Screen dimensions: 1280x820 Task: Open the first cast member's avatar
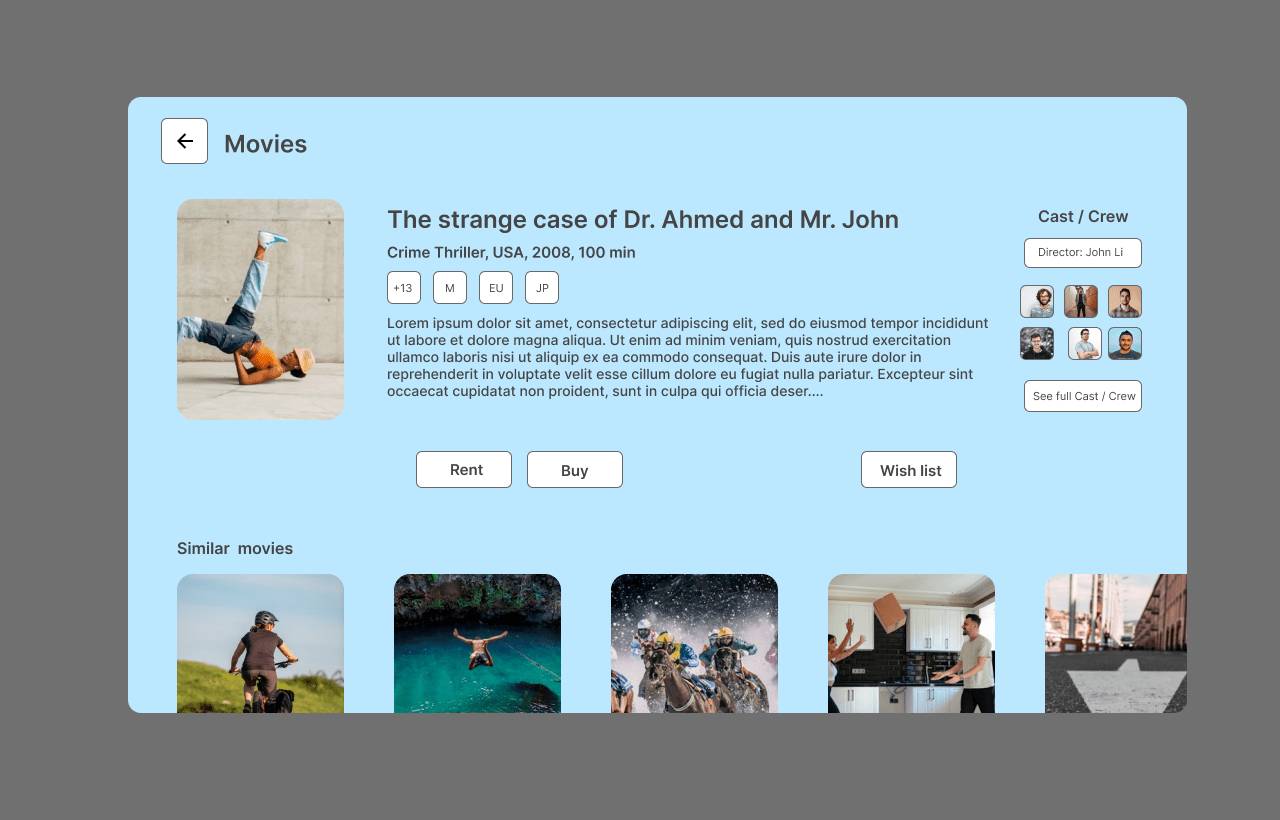pos(1037,301)
